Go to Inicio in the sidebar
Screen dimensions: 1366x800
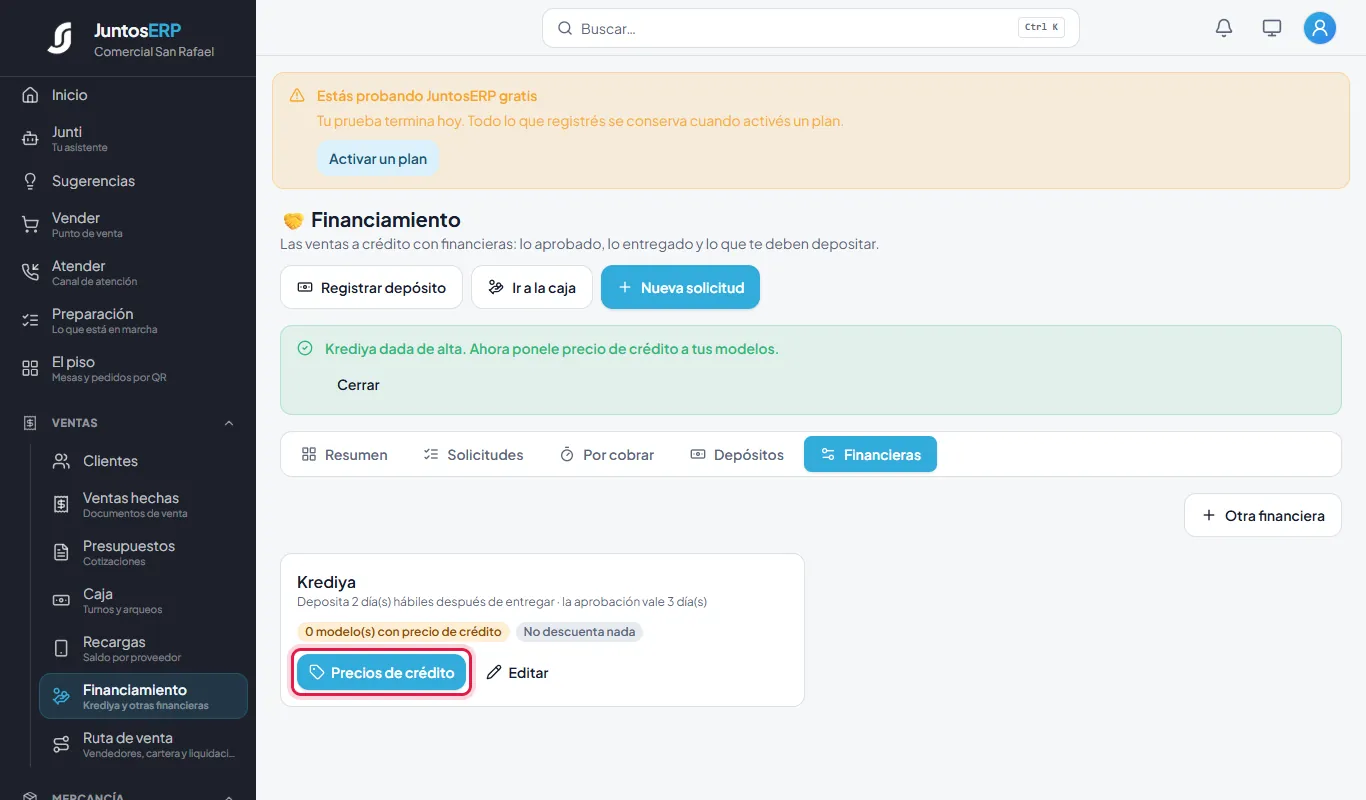[x=128, y=95]
